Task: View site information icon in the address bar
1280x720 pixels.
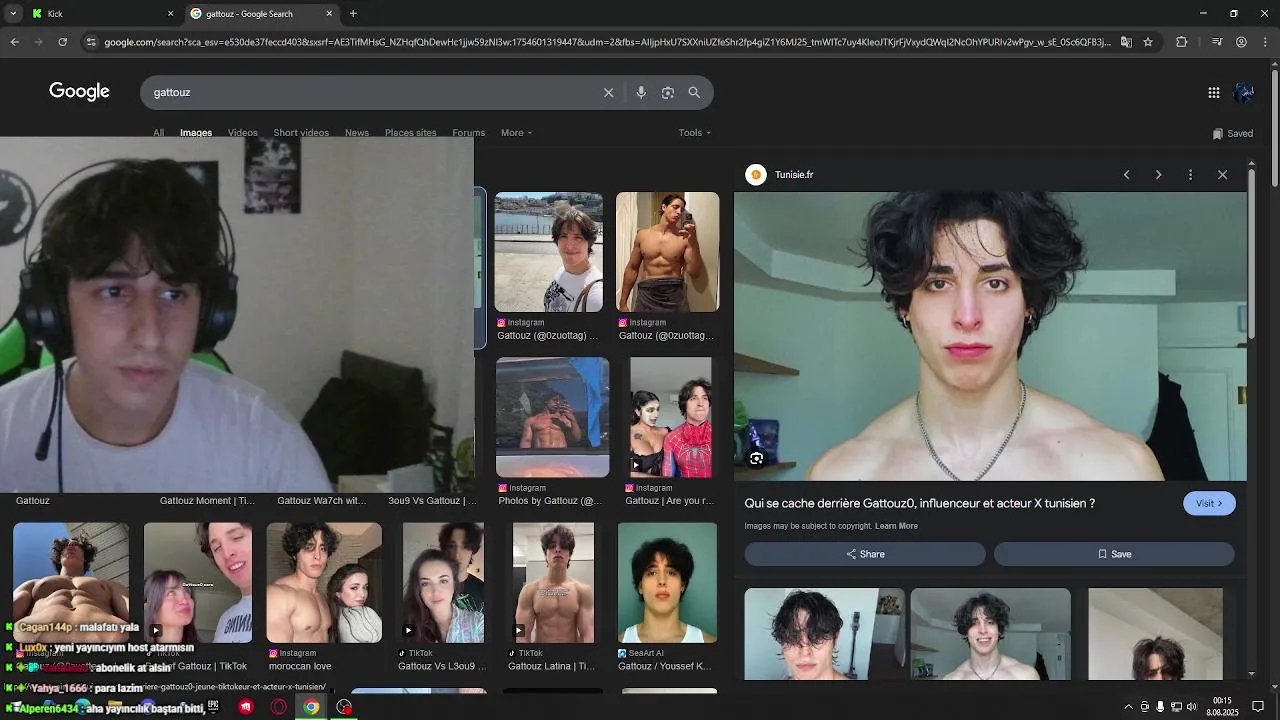Action: tap(91, 42)
